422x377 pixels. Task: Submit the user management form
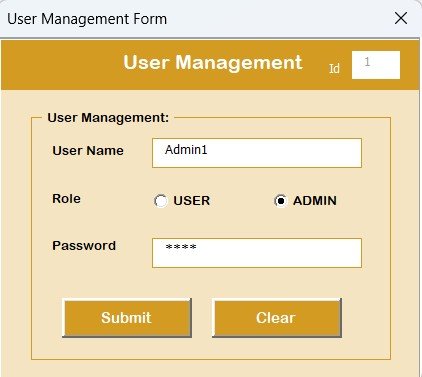coord(127,318)
